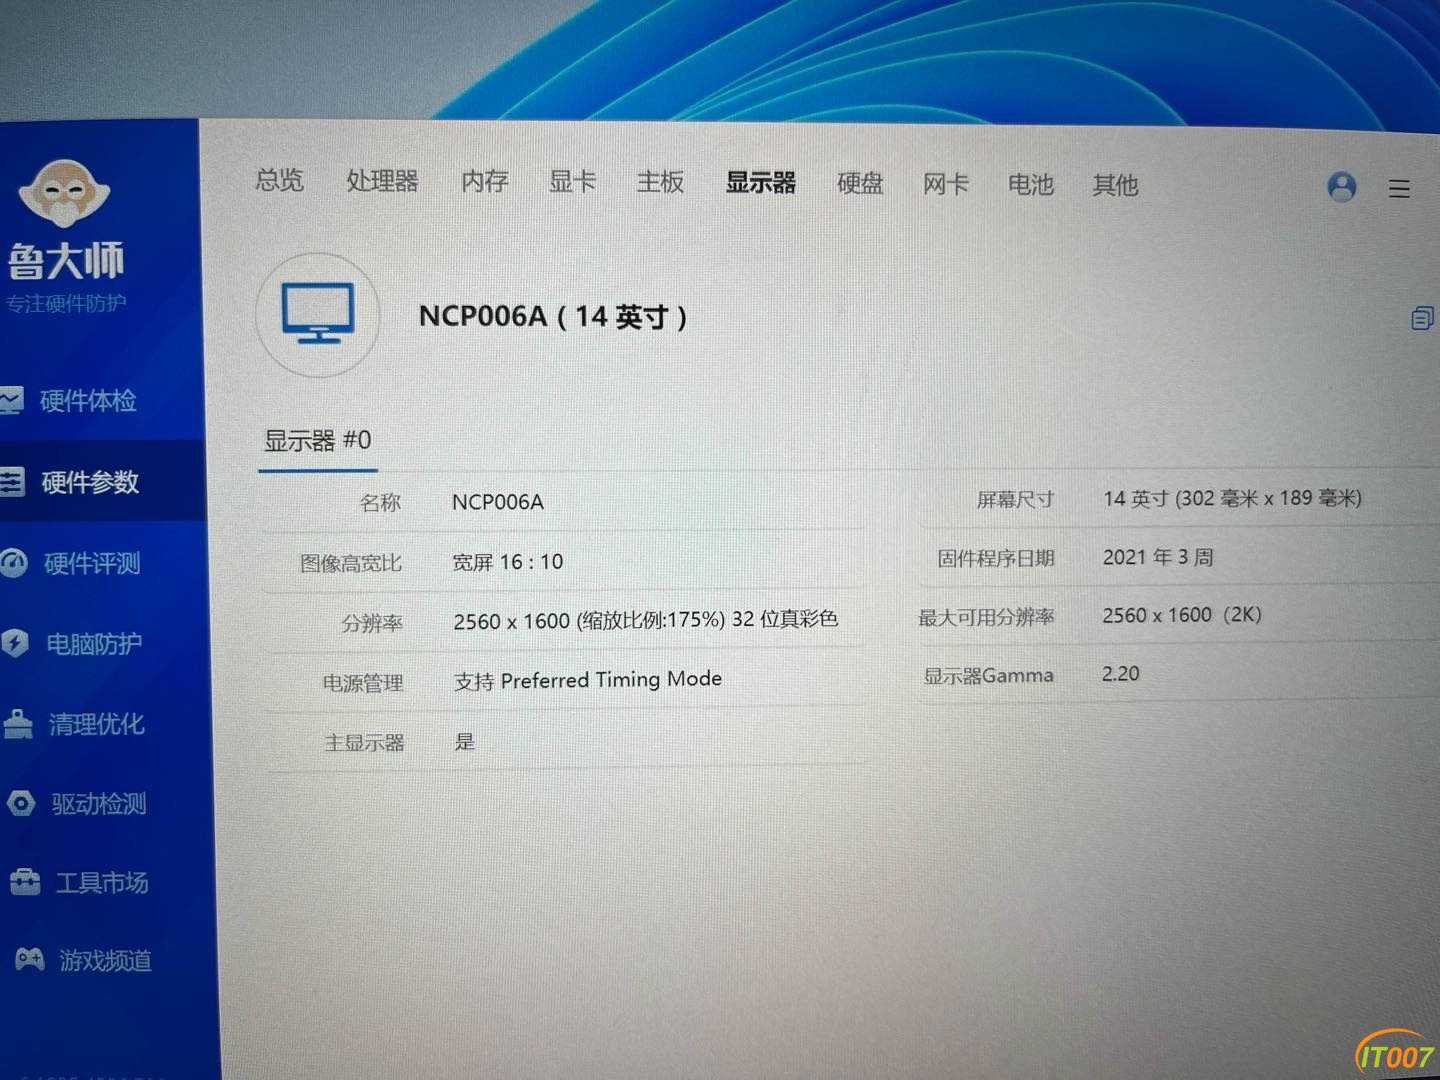1440x1080 pixels.
Task: Click the monitor icon beside NCP006A heading
Action: [318, 314]
